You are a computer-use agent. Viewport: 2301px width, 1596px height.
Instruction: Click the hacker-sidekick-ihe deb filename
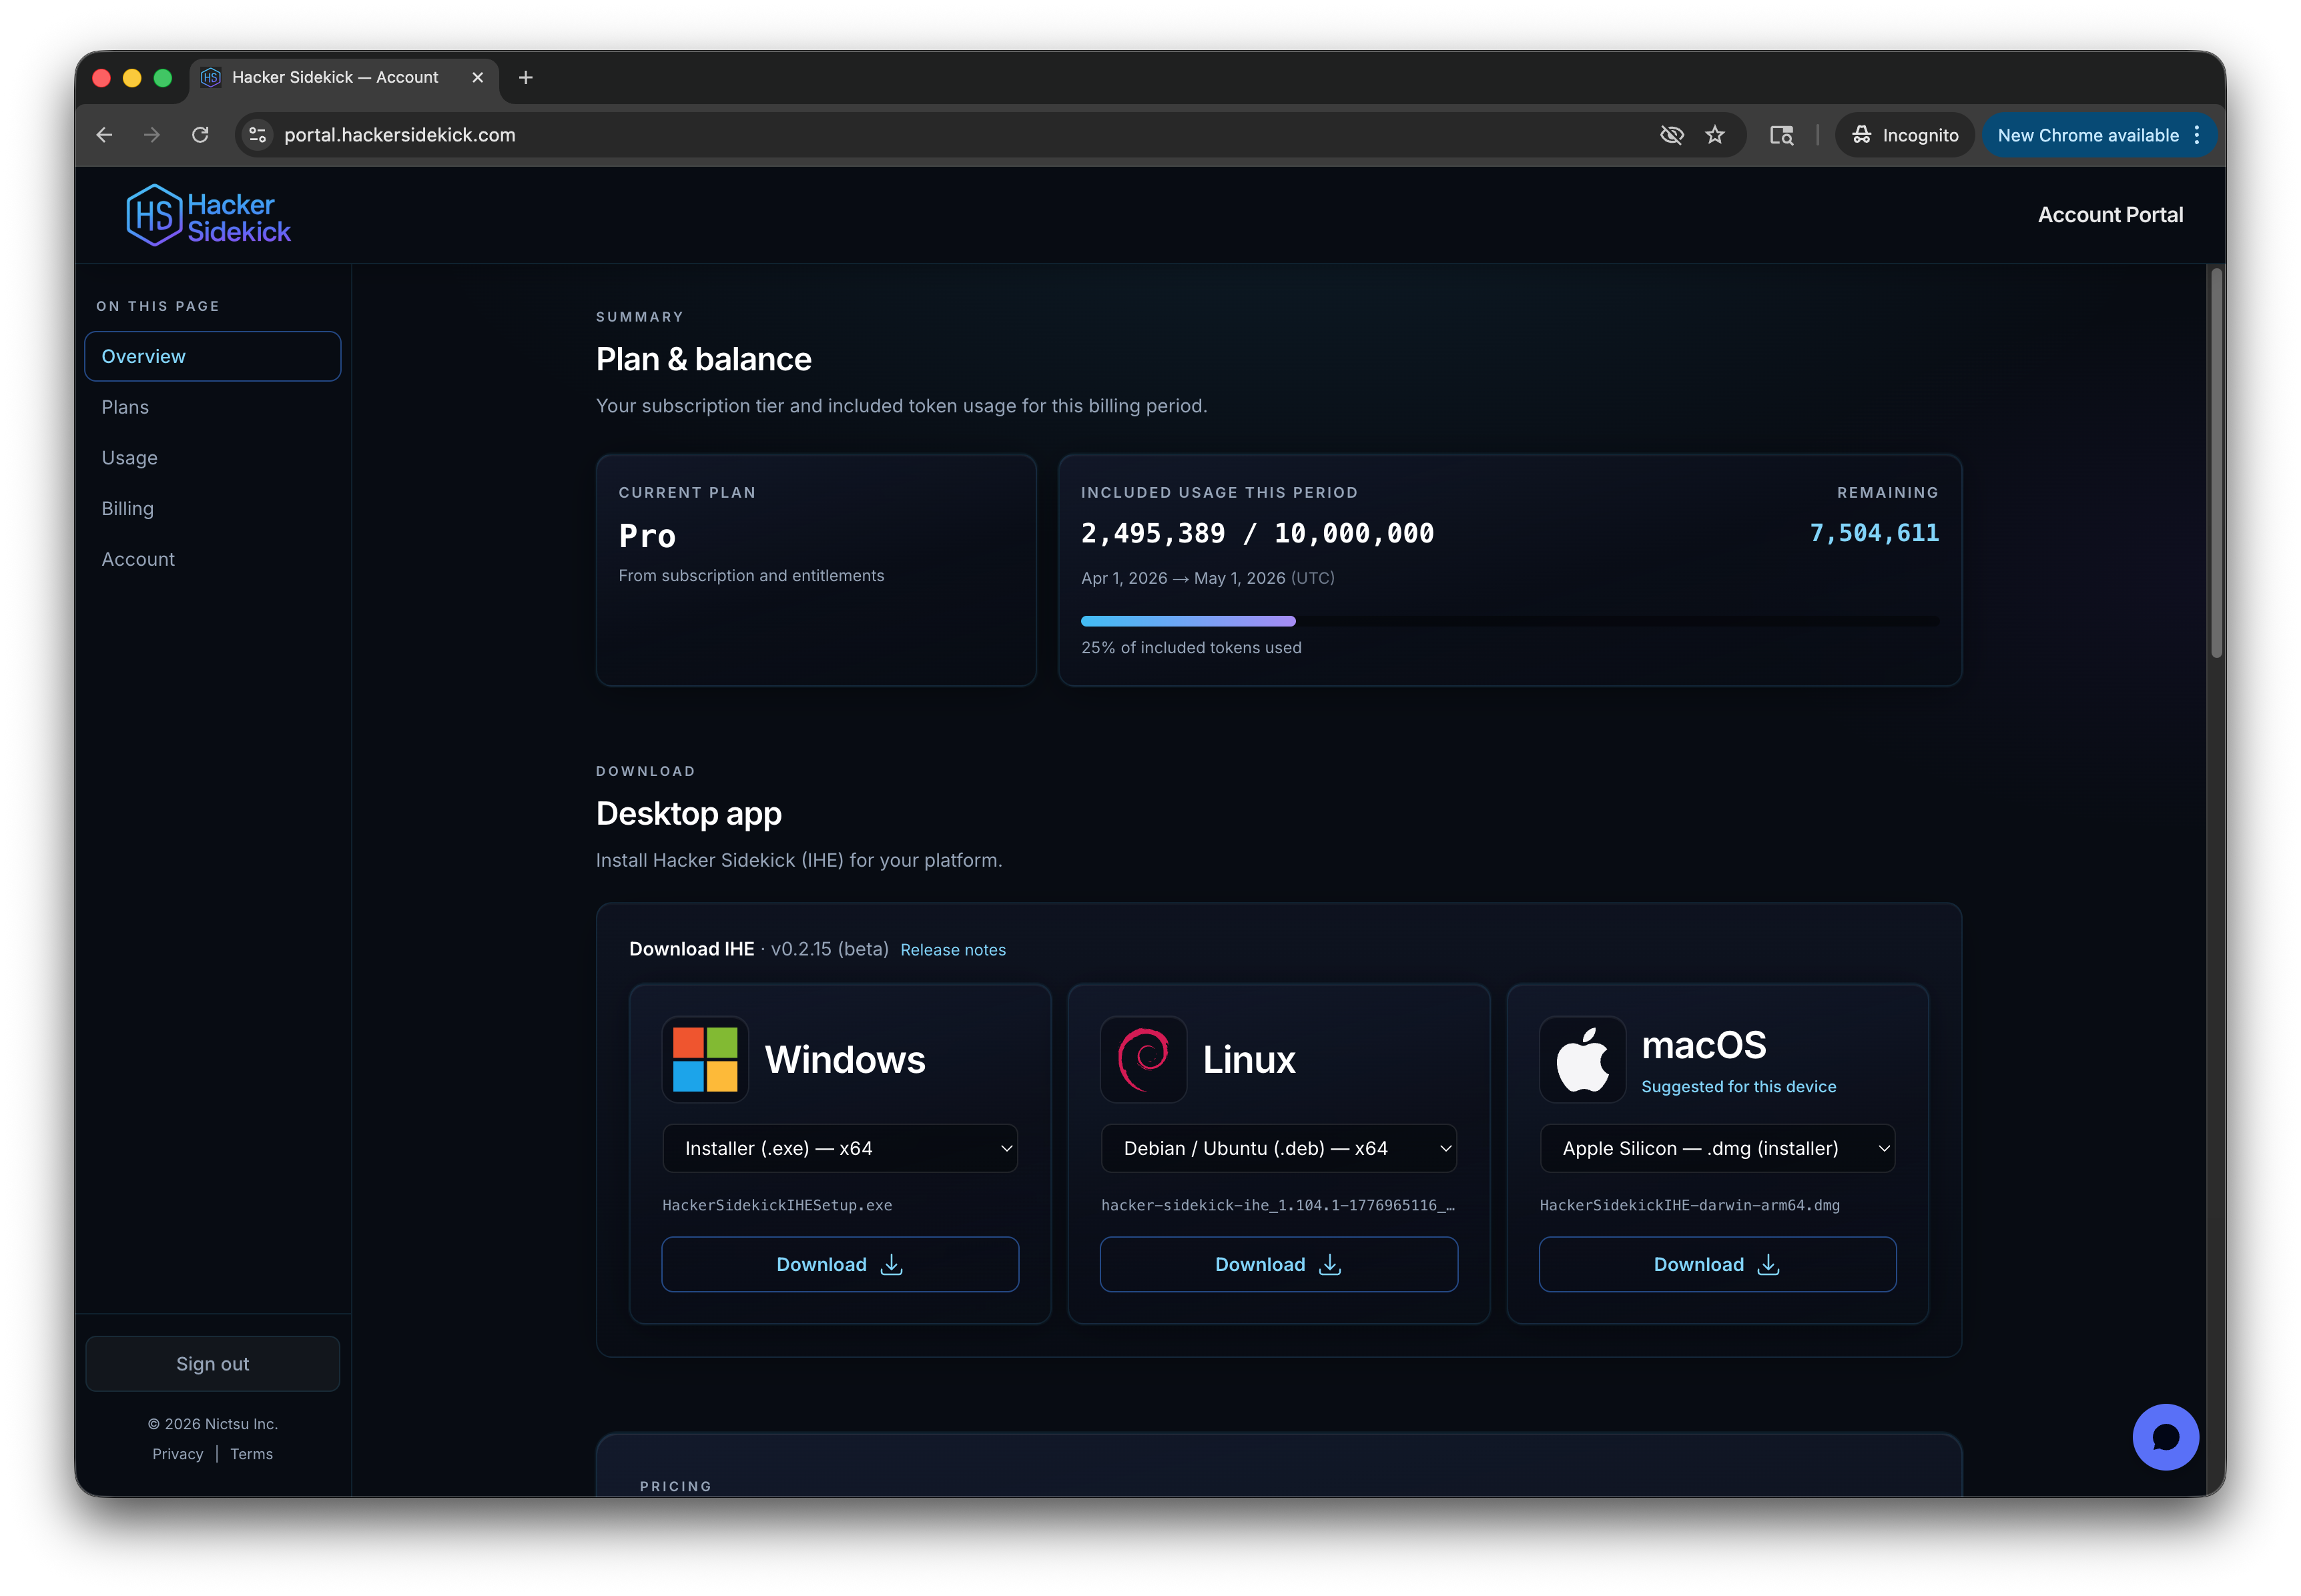1278,1205
